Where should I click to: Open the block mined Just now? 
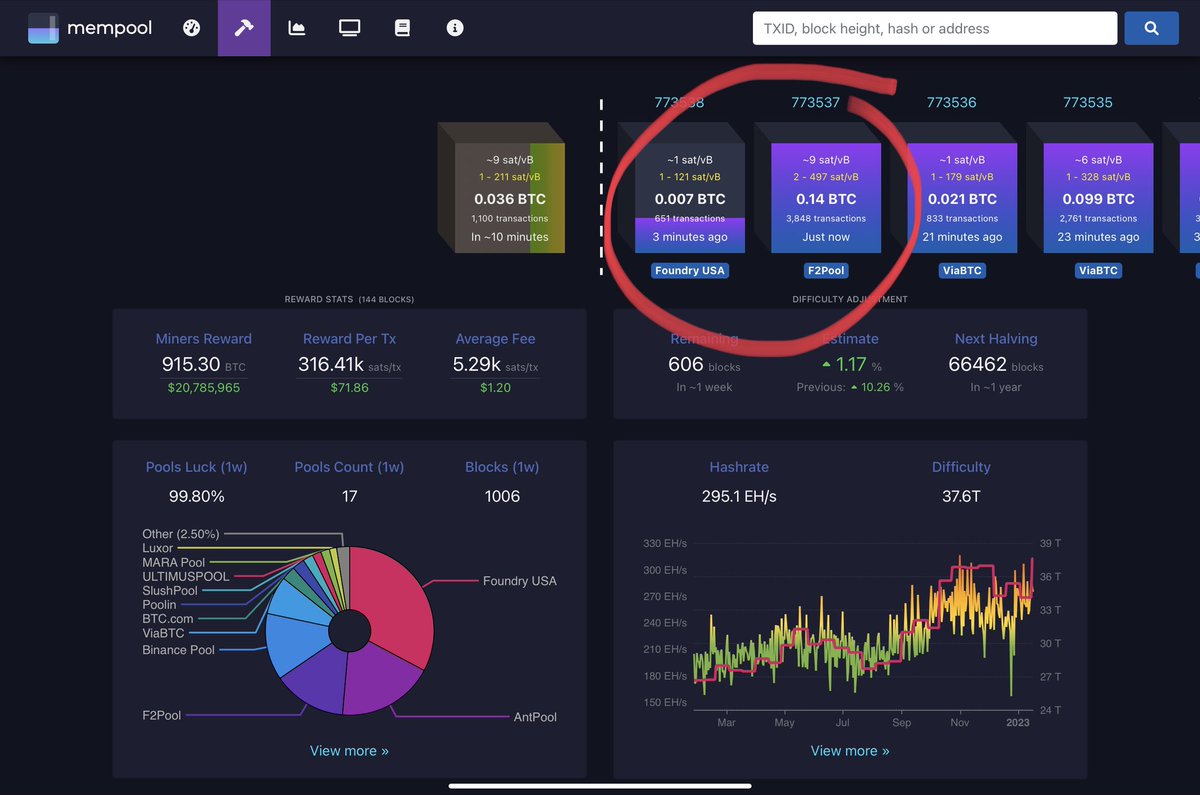(826, 198)
